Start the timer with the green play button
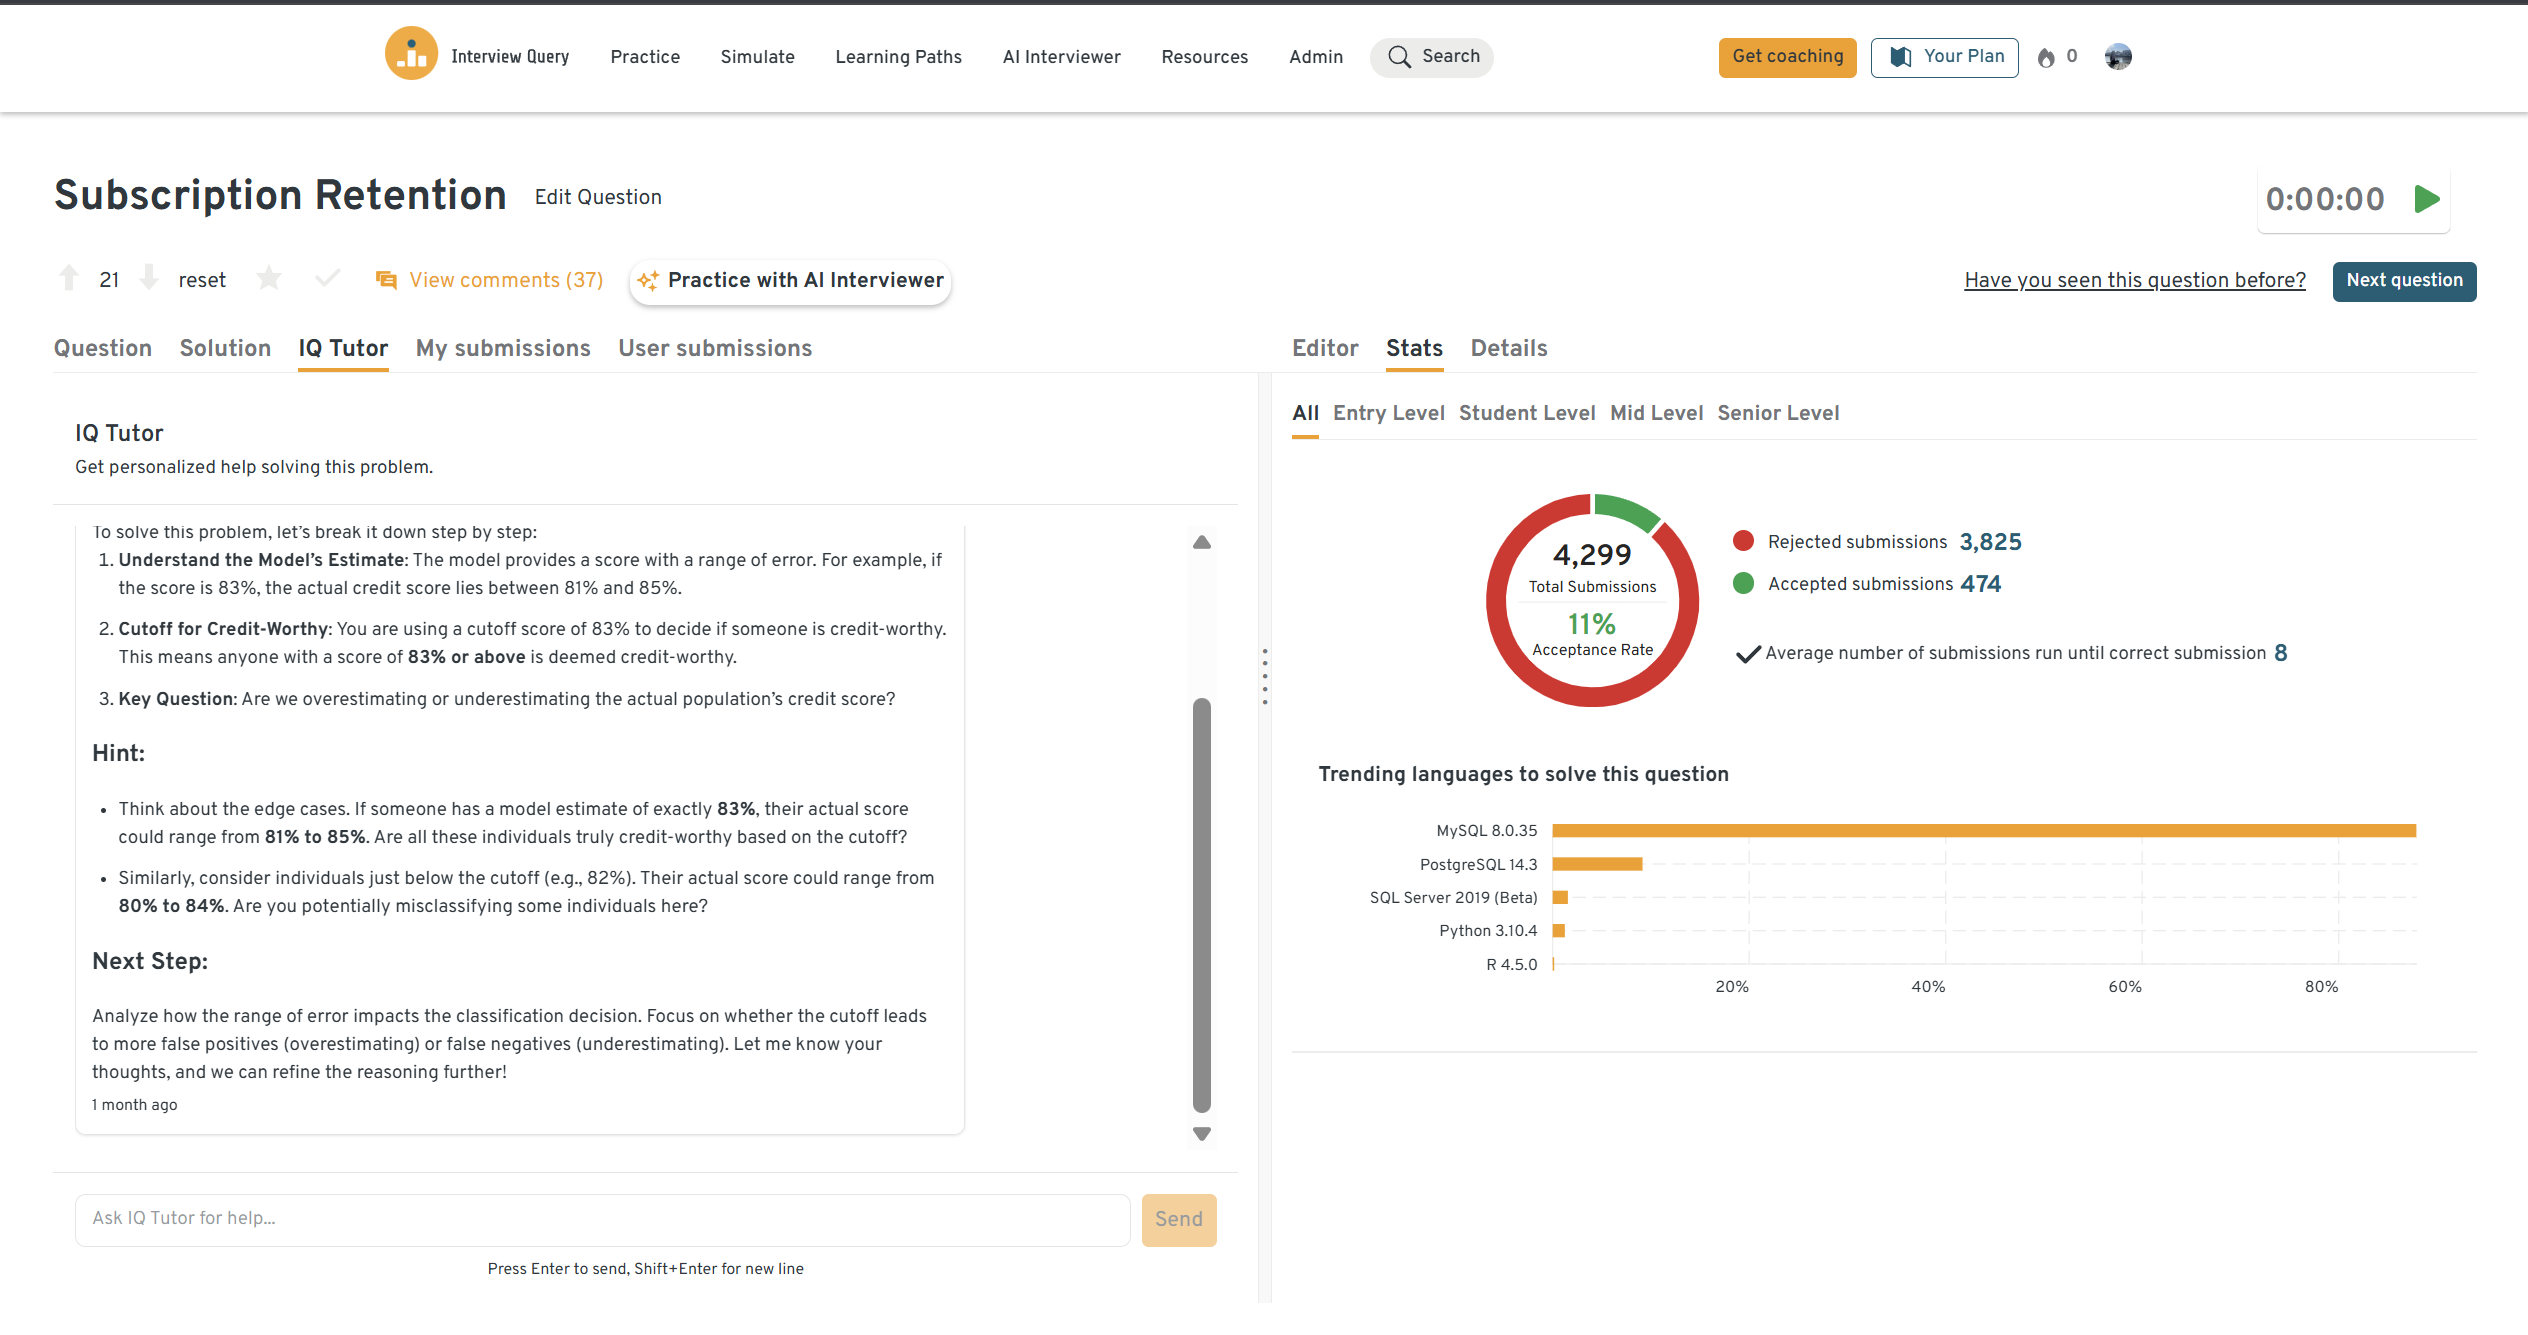 click(x=2426, y=199)
